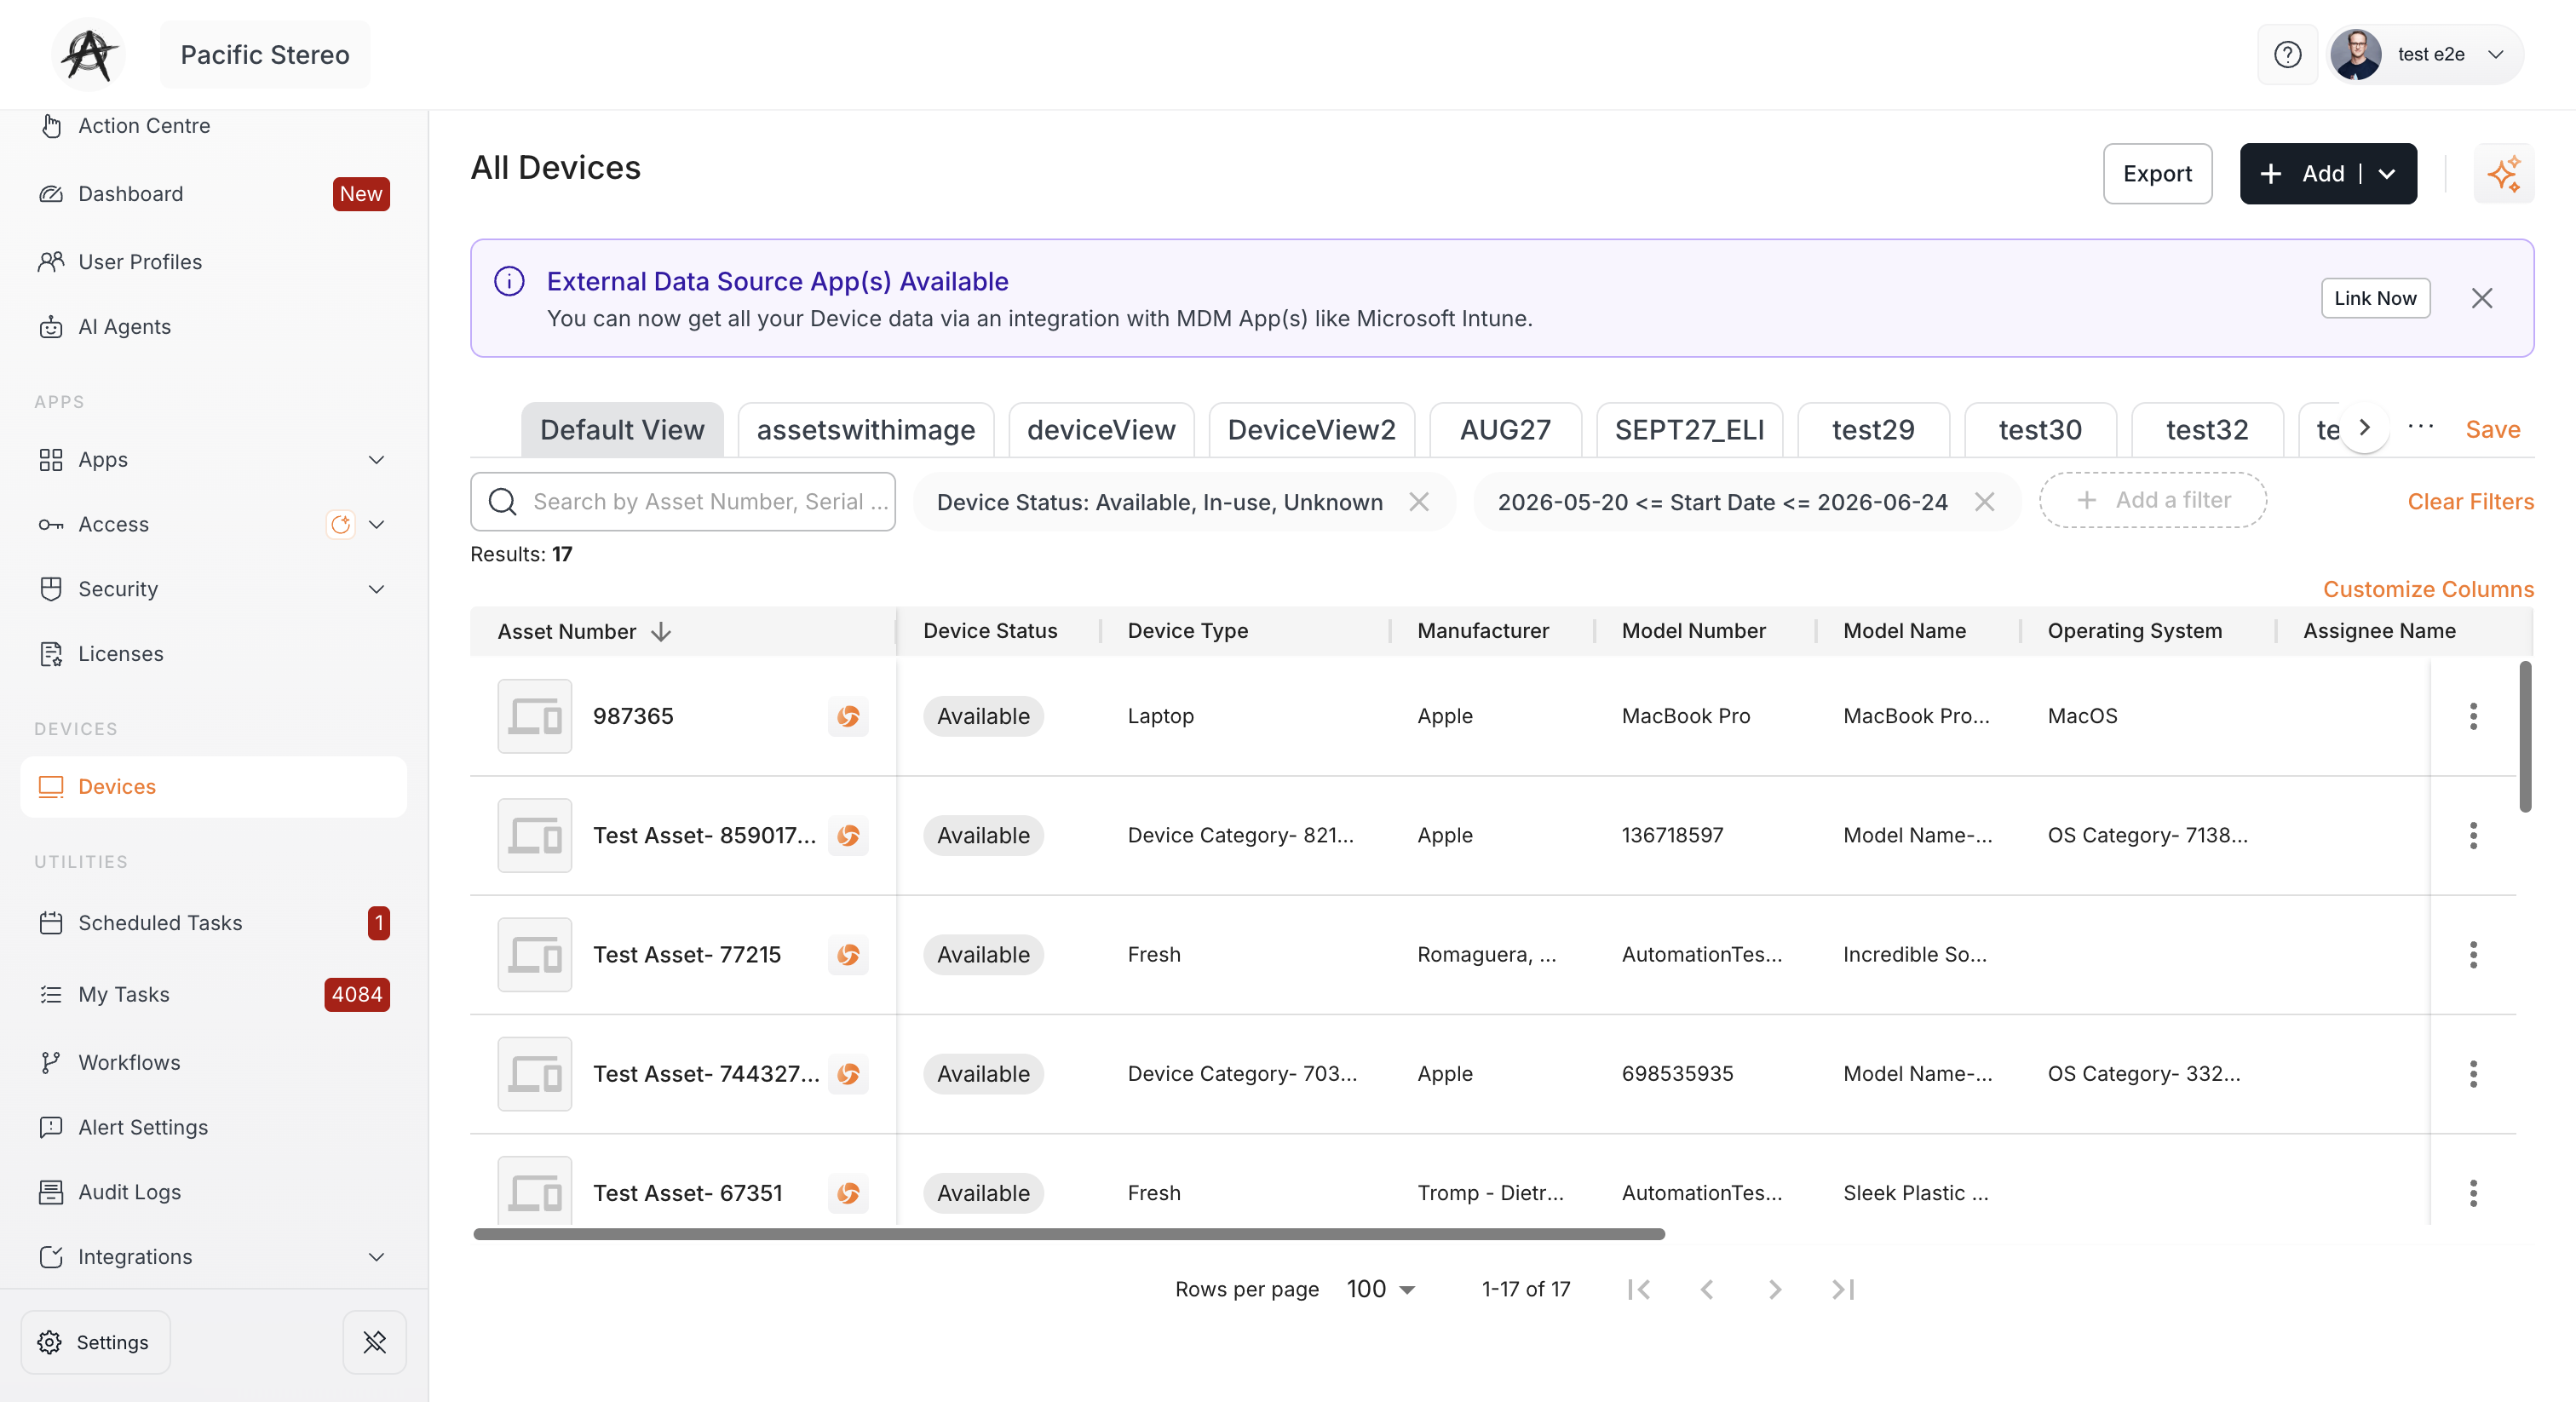Switch to the test32 view tab
Image resolution: width=2576 pixels, height=1402 pixels.
pyautogui.click(x=2207, y=430)
